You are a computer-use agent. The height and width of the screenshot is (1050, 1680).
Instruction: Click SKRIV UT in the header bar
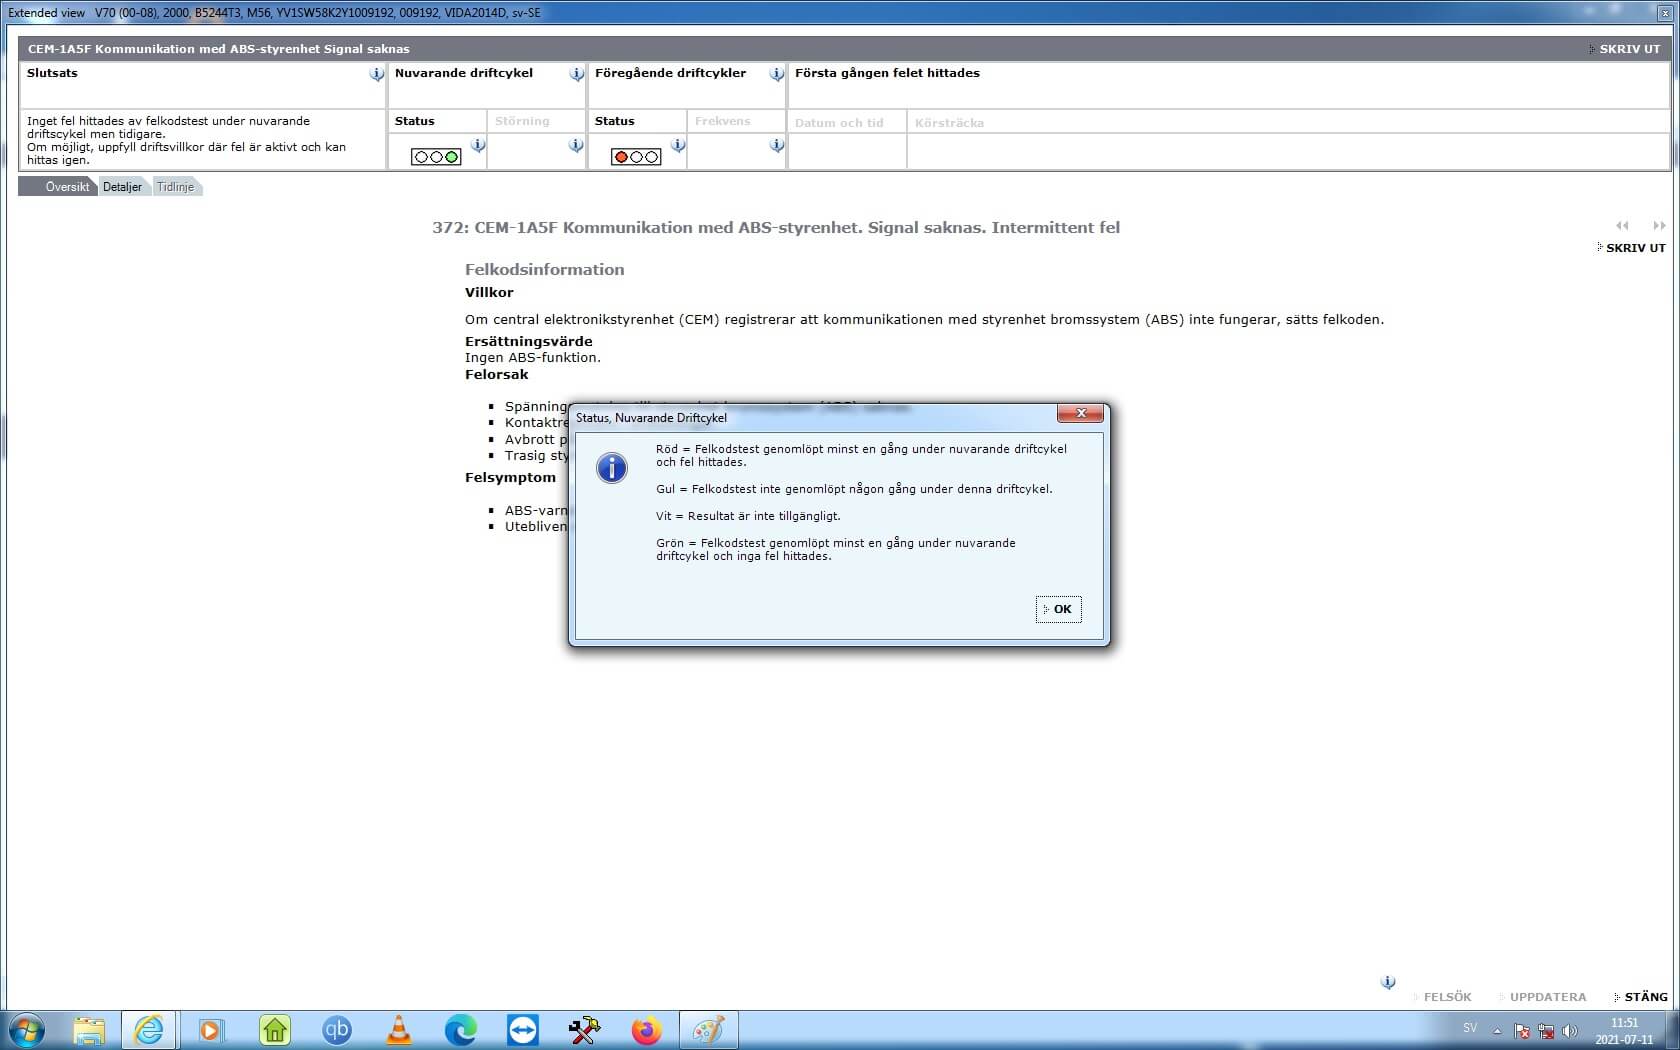1628,49
